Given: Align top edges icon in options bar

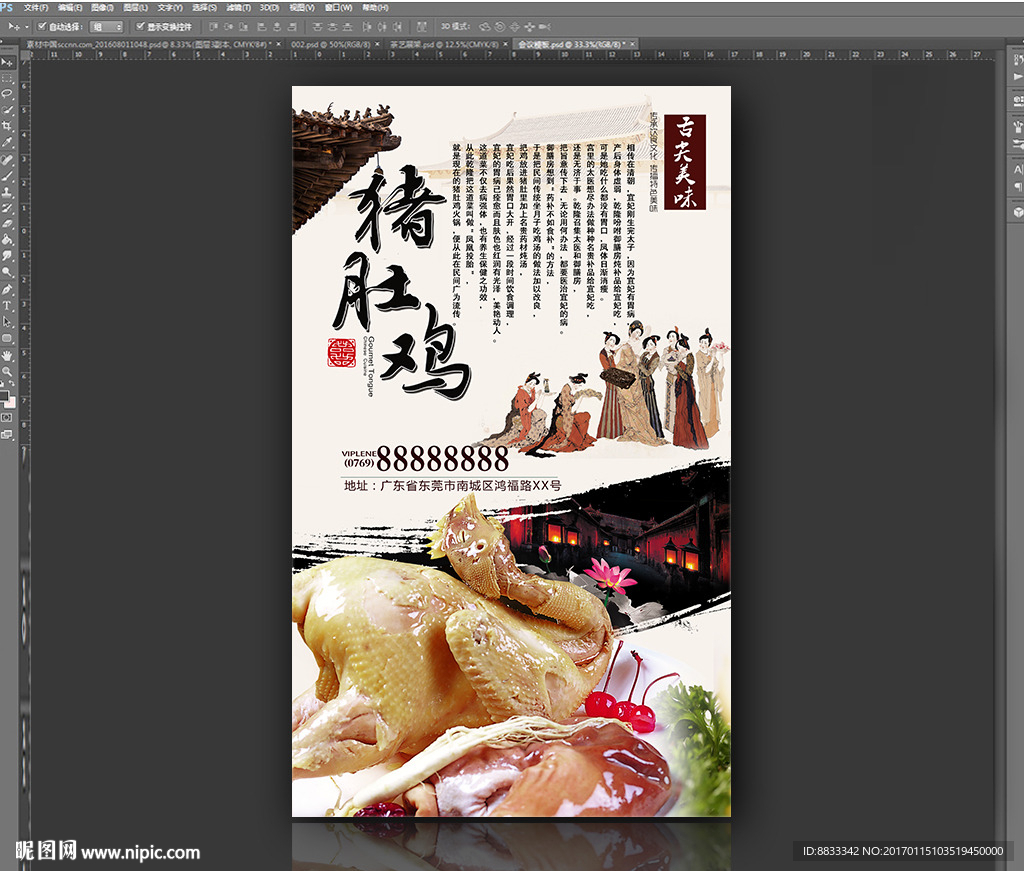Looking at the screenshot, I should (214, 27).
